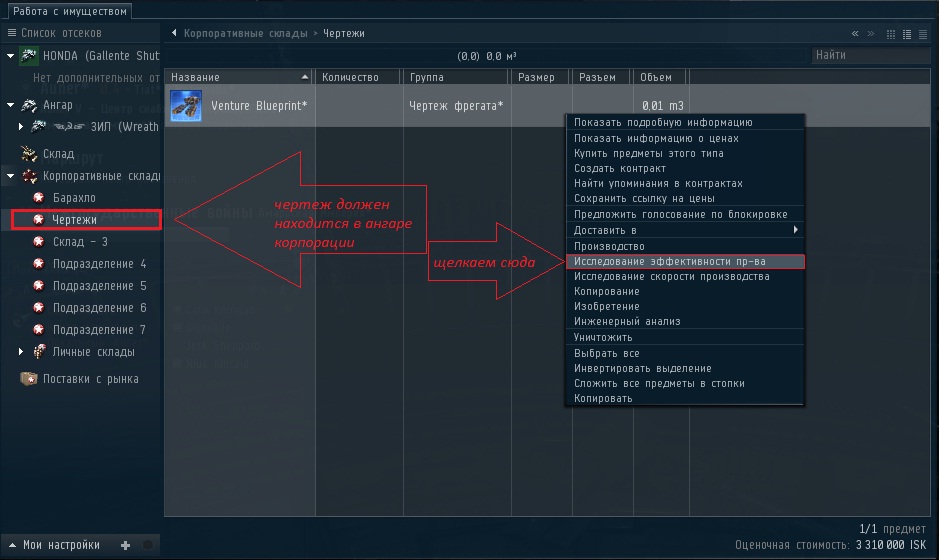Image resolution: width=939 pixels, height=560 pixels.
Task: Choose Сохранить ссылку на цены
Action: (x=684, y=198)
